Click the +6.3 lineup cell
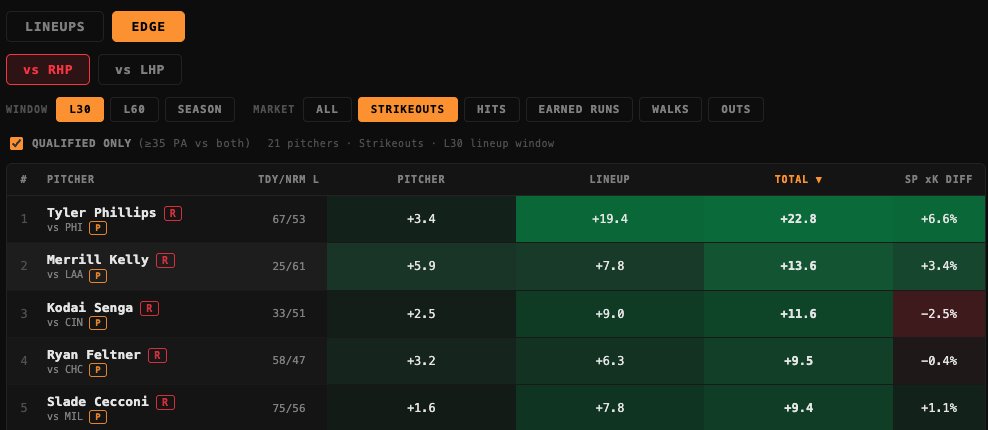The image size is (988, 430). tap(609, 361)
